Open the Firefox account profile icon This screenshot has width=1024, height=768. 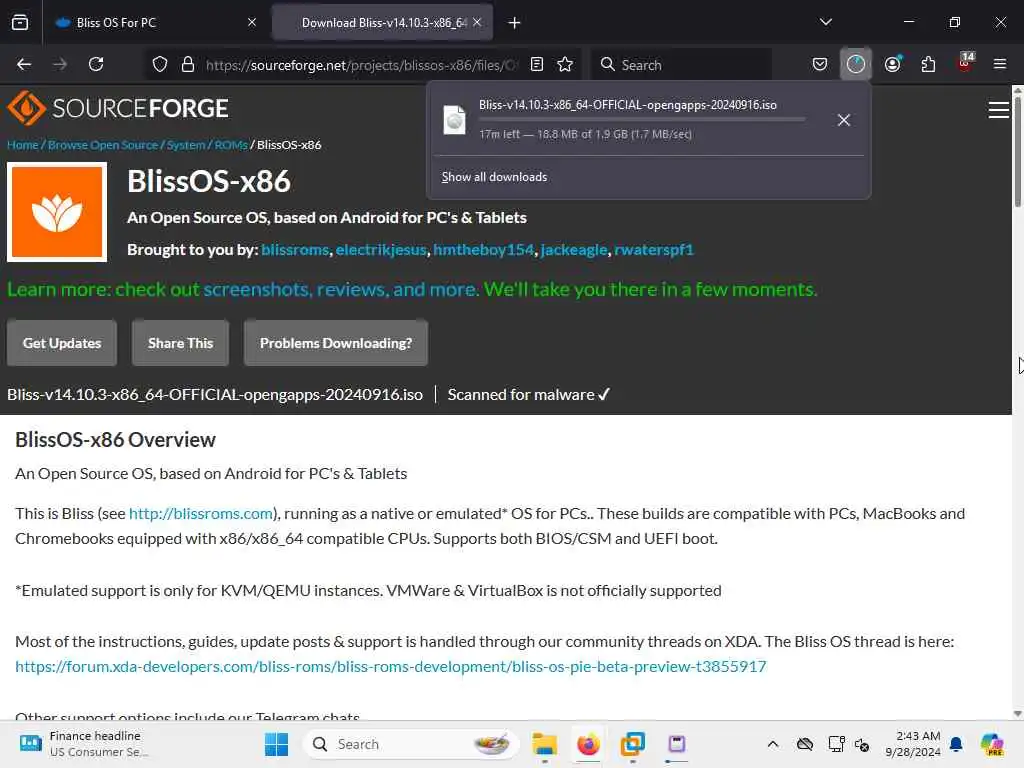pyautogui.click(x=892, y=64)
